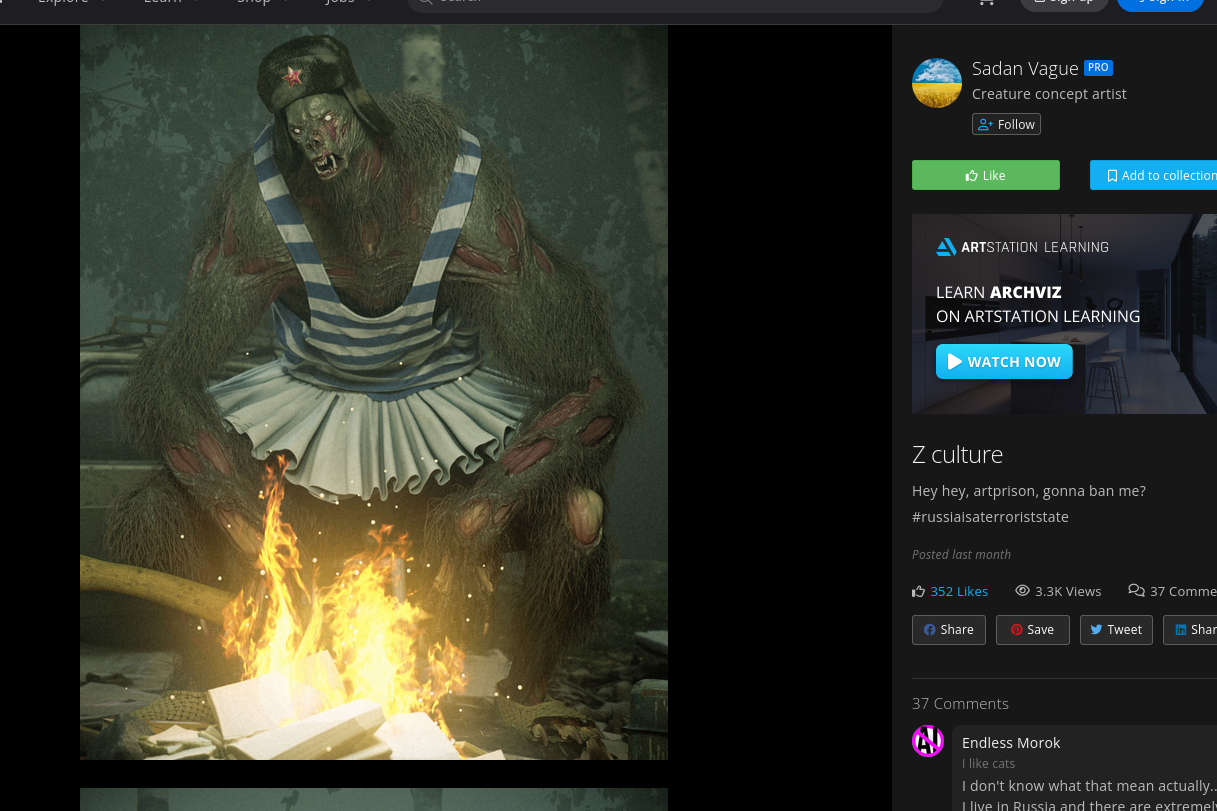The image size is (1217, 811).
Task: Open the Endless Morok commenter name
Action: click(x=1011, y=743)
